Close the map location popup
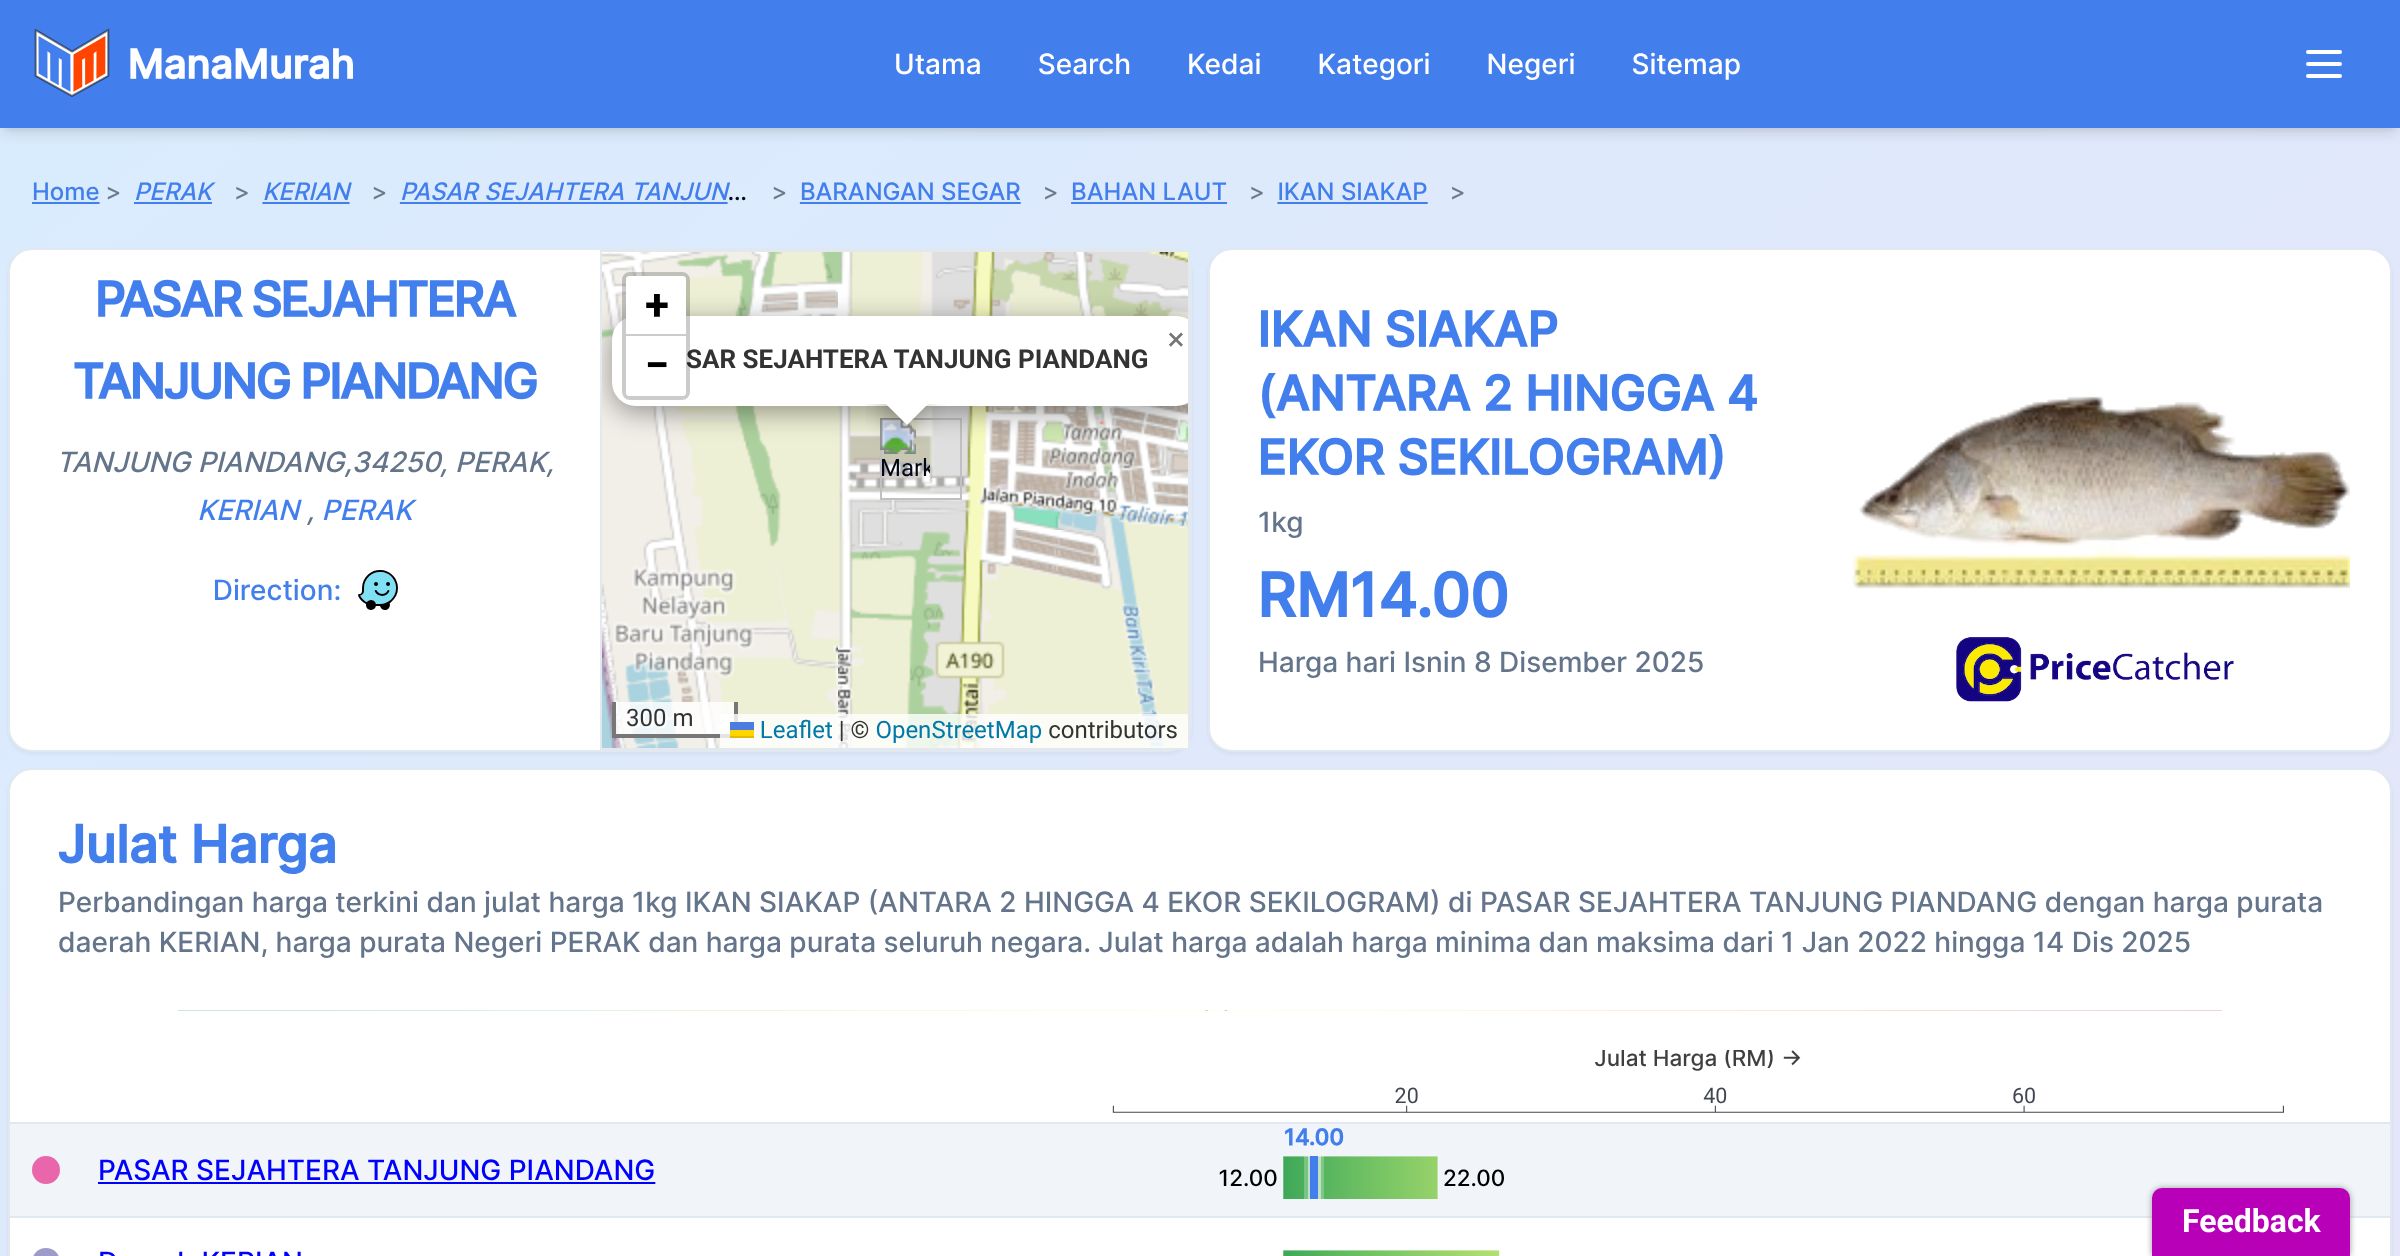2400x1256 pixels. tap(1176, 340)
